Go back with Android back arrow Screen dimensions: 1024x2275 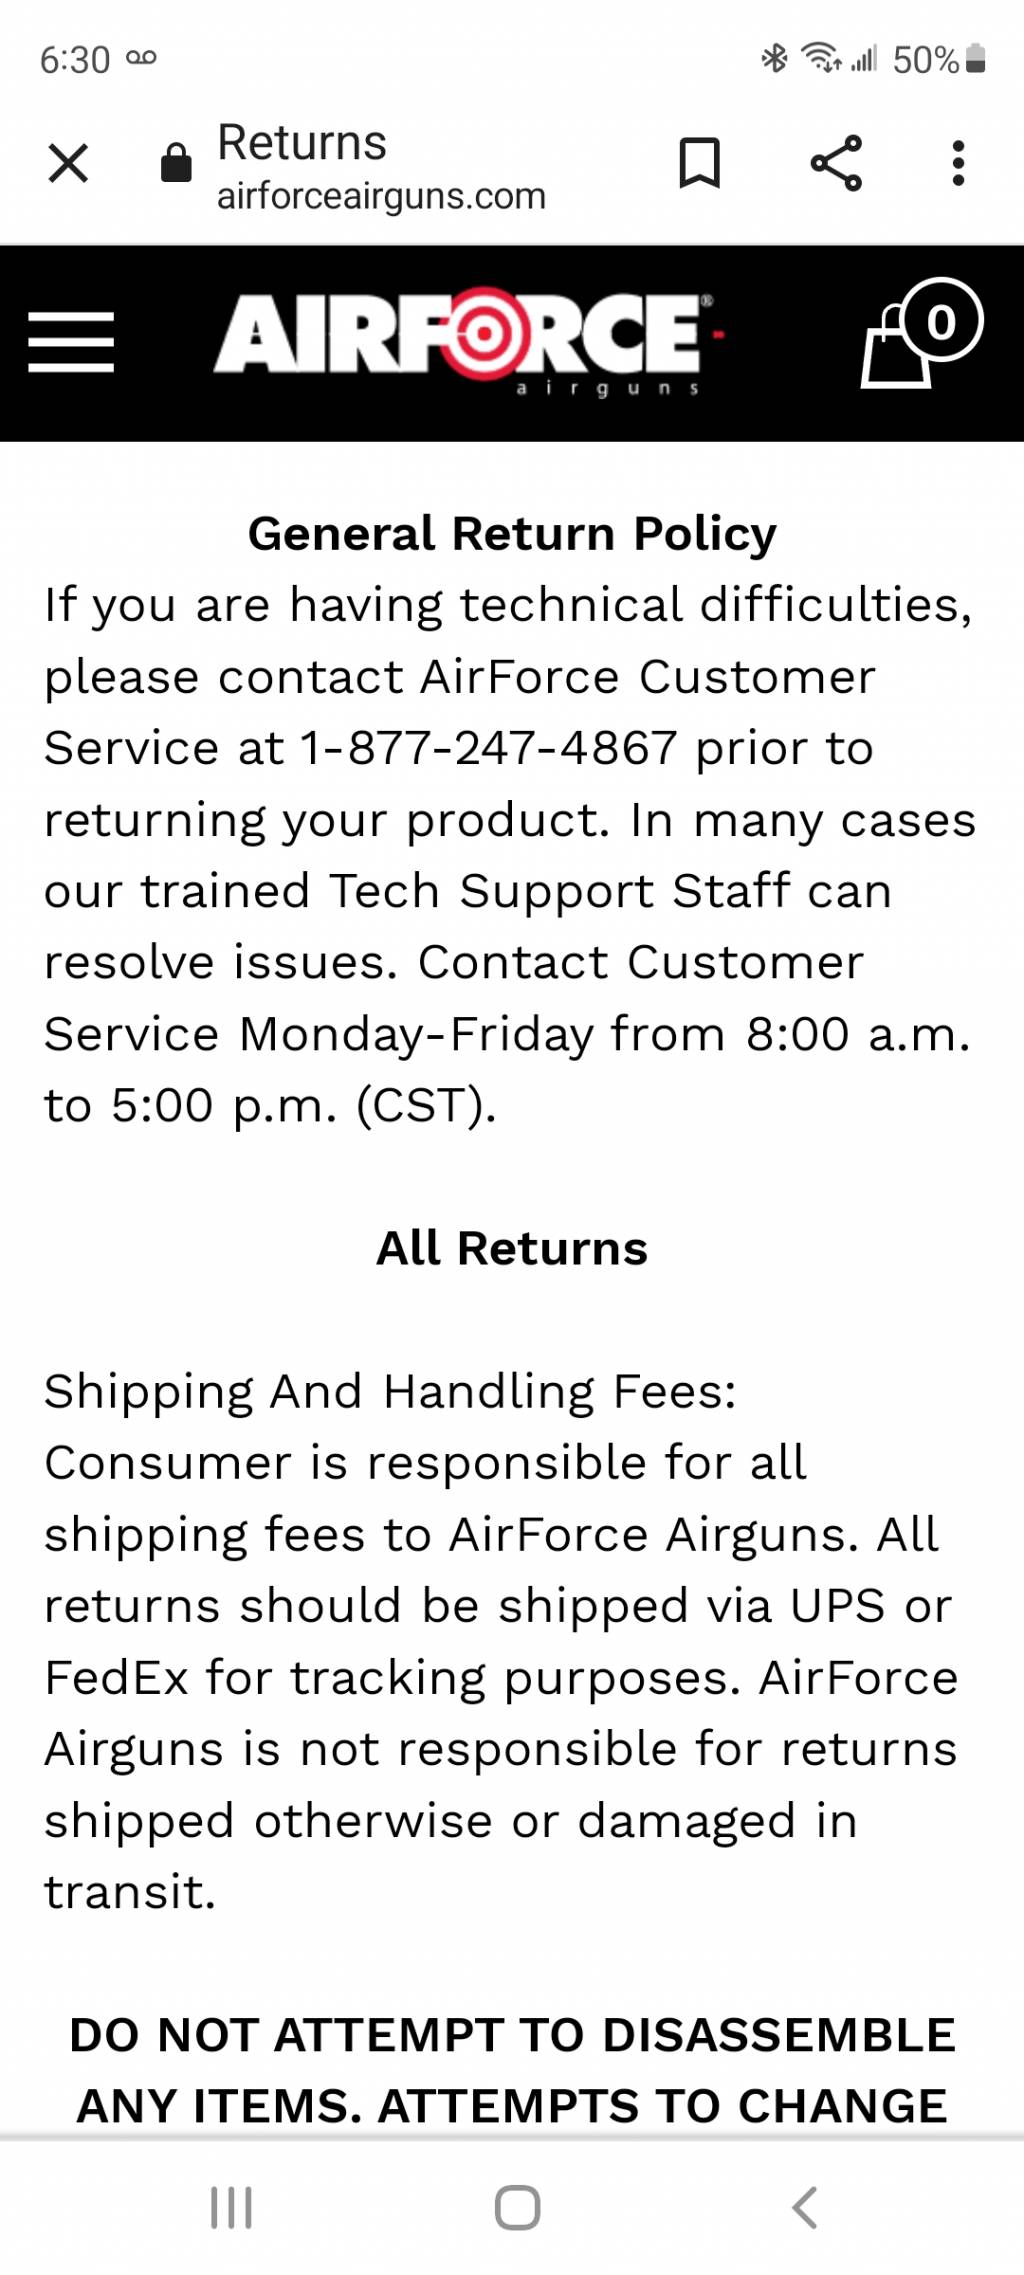tap(805, 2207)
